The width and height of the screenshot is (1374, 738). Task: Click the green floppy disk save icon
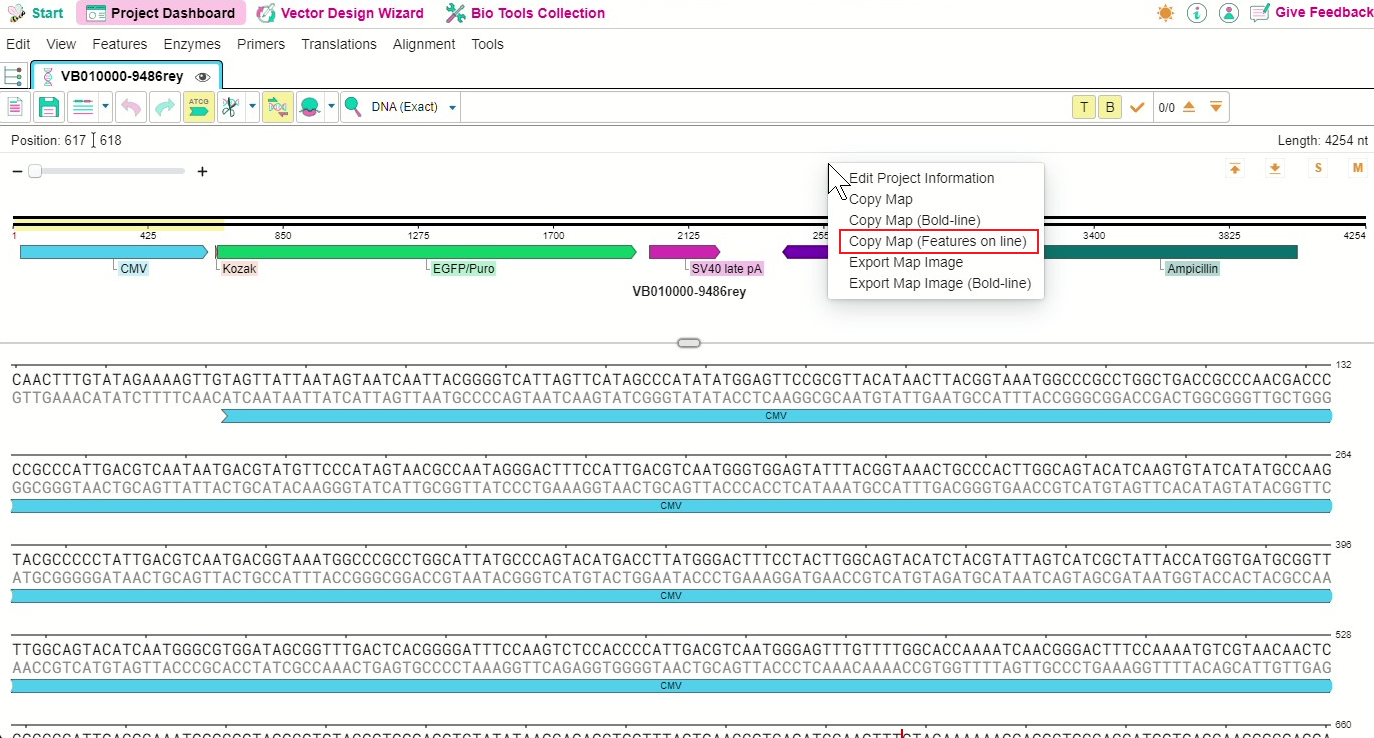point(49,107)
